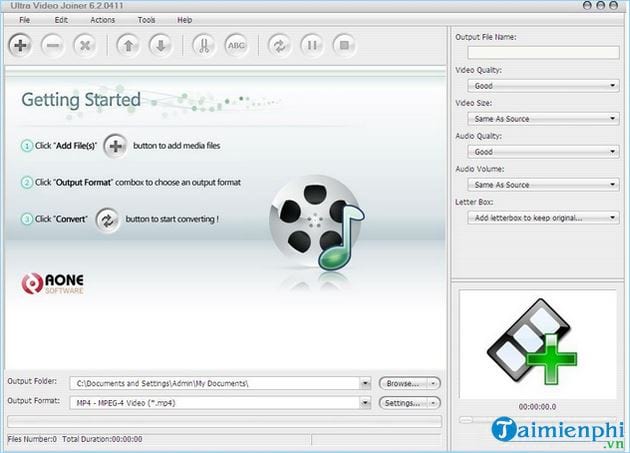This screenshot has width=630, height=453.
Task: Click the Aone Software logo
Action: pos(53,283)
